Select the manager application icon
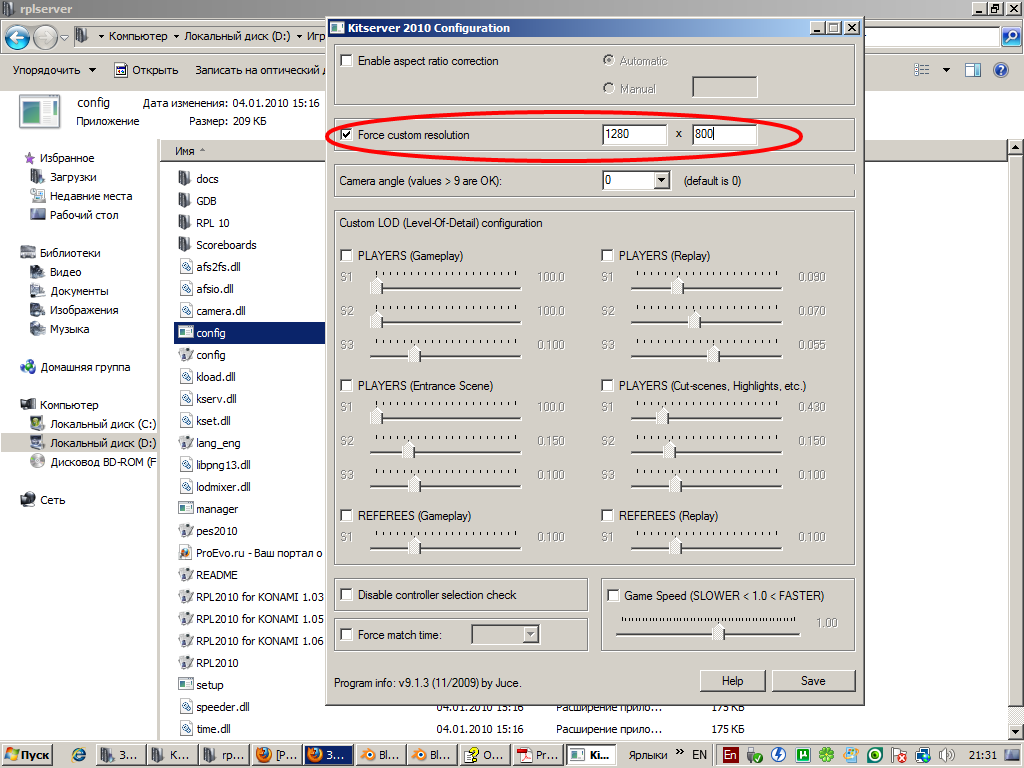 185,508
